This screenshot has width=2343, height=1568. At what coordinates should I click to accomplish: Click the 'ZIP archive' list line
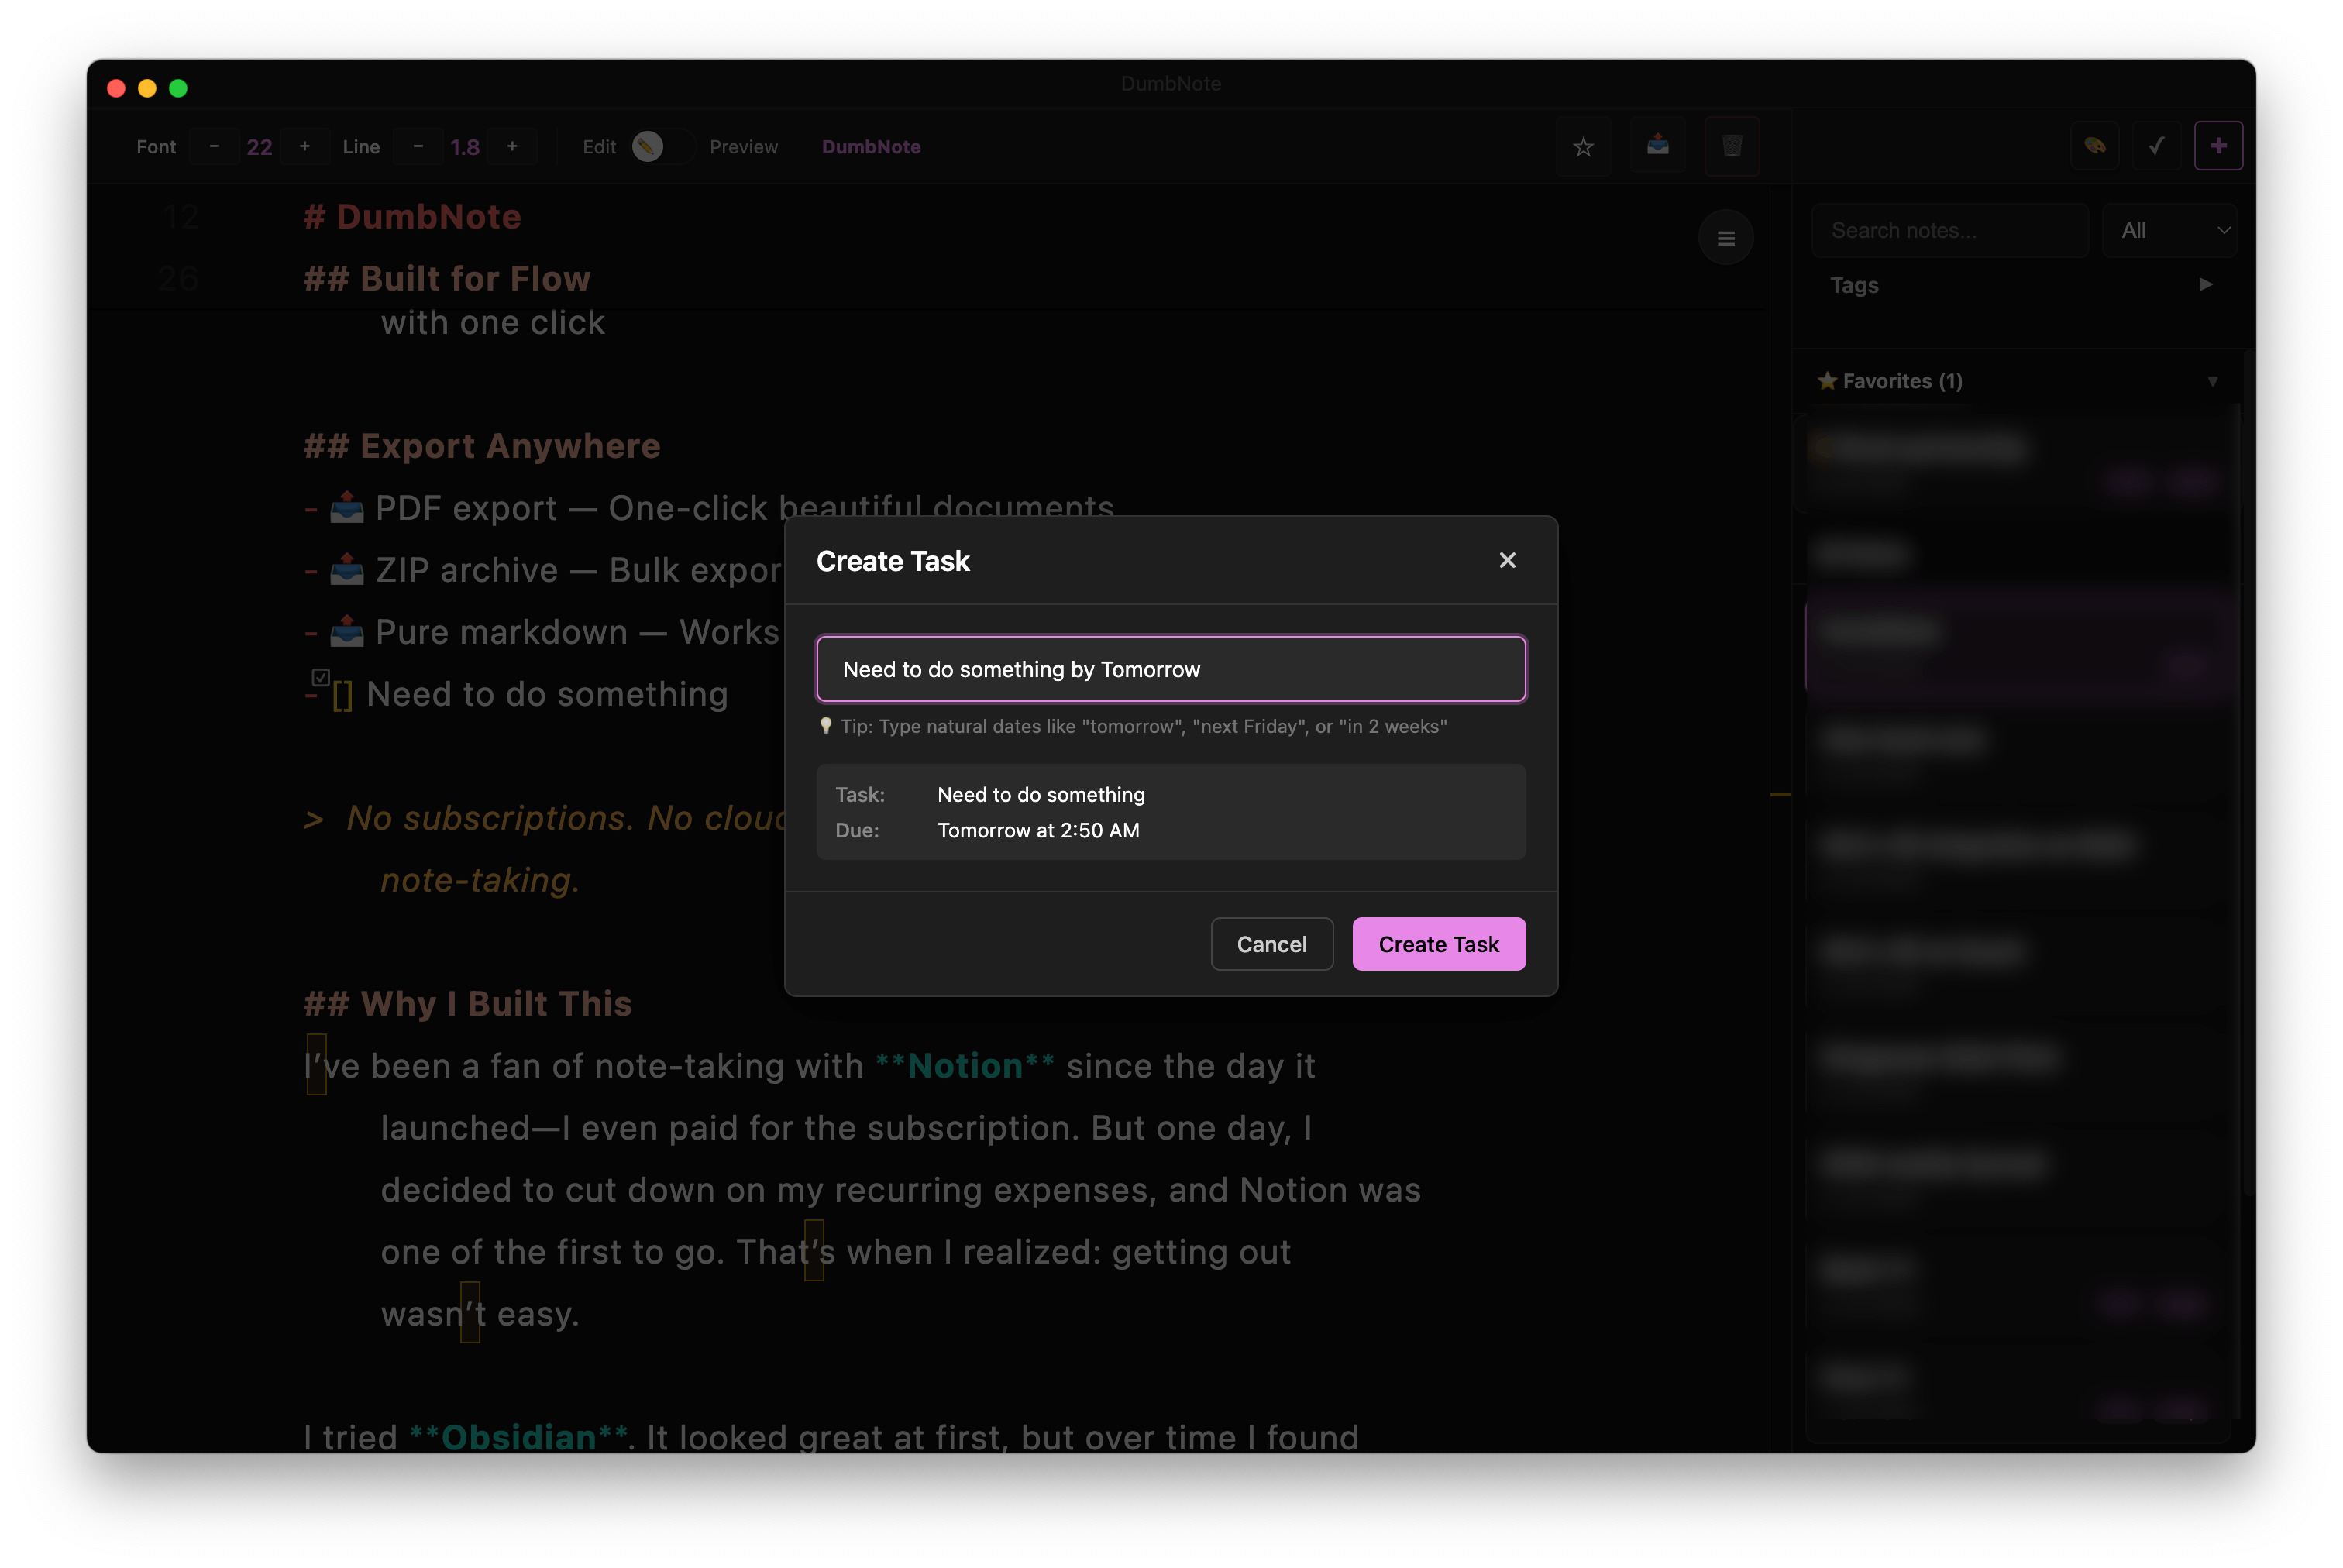544,570
